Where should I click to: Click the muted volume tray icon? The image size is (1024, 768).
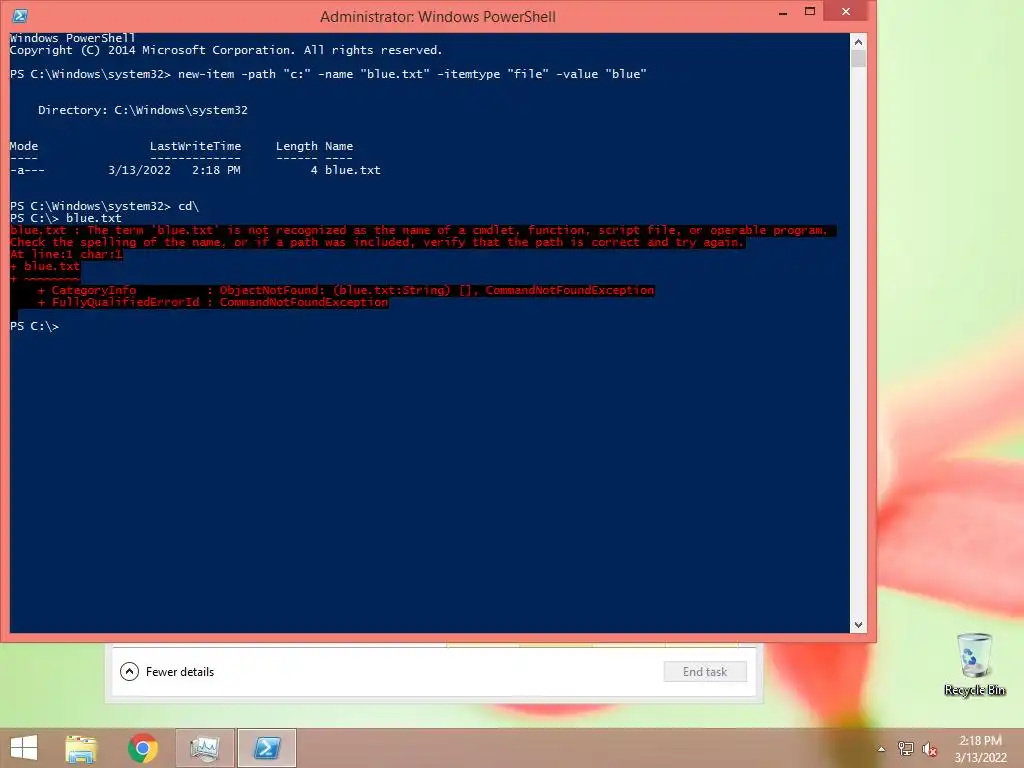929,749
